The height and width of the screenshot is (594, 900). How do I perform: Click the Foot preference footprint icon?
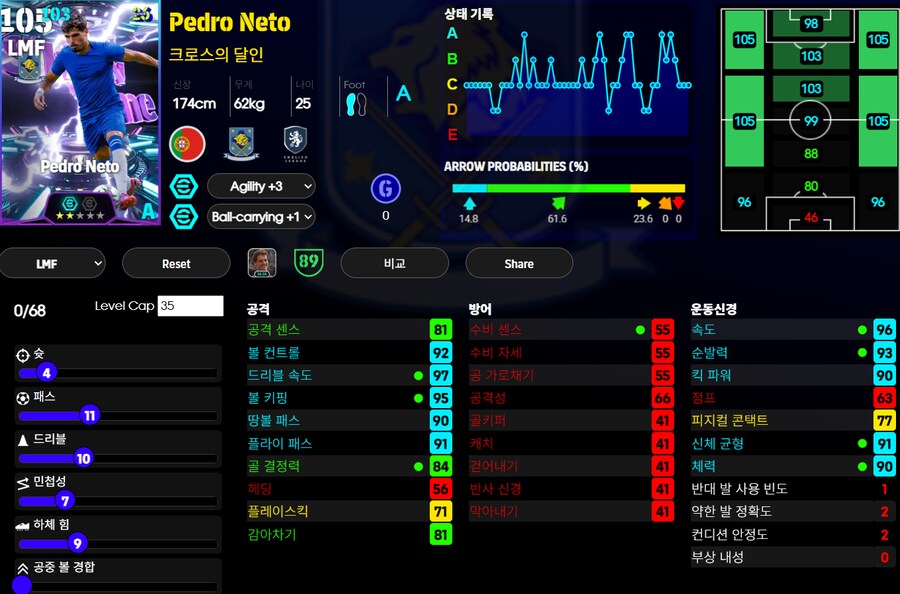[355, 104]
